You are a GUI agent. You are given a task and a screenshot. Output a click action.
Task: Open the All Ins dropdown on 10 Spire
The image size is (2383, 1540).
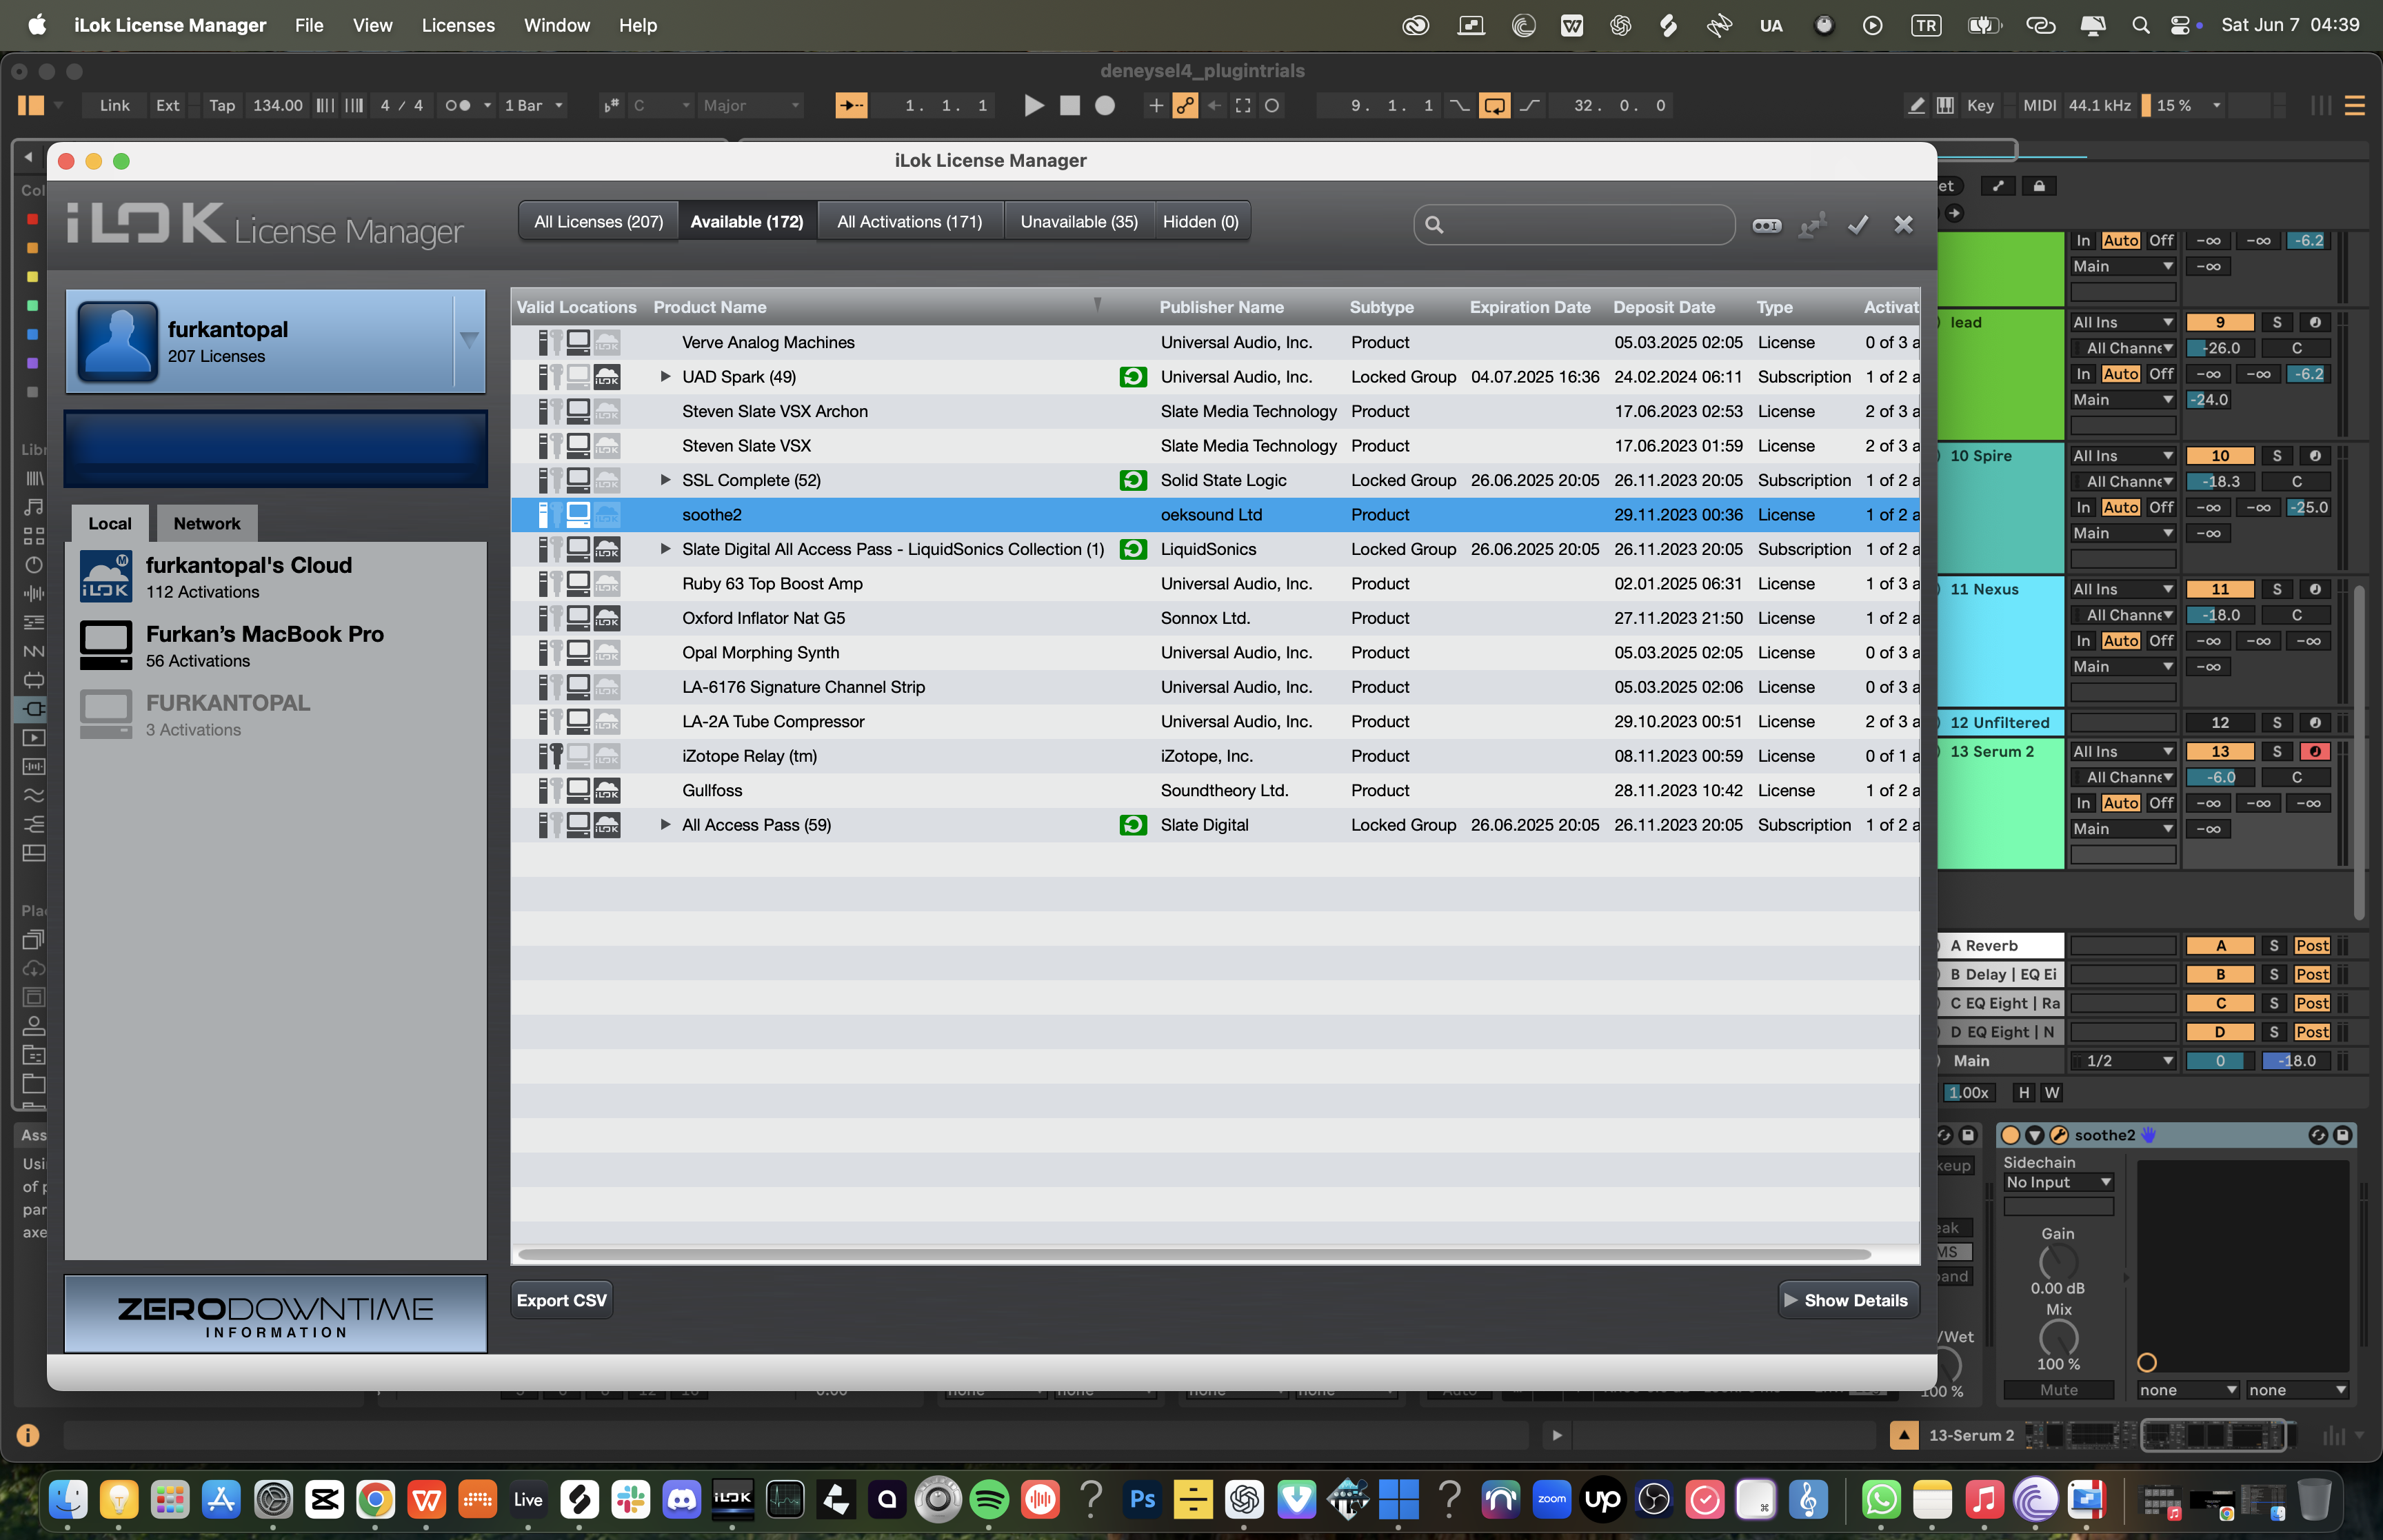pyautogui.click(x=2122, y=456)
